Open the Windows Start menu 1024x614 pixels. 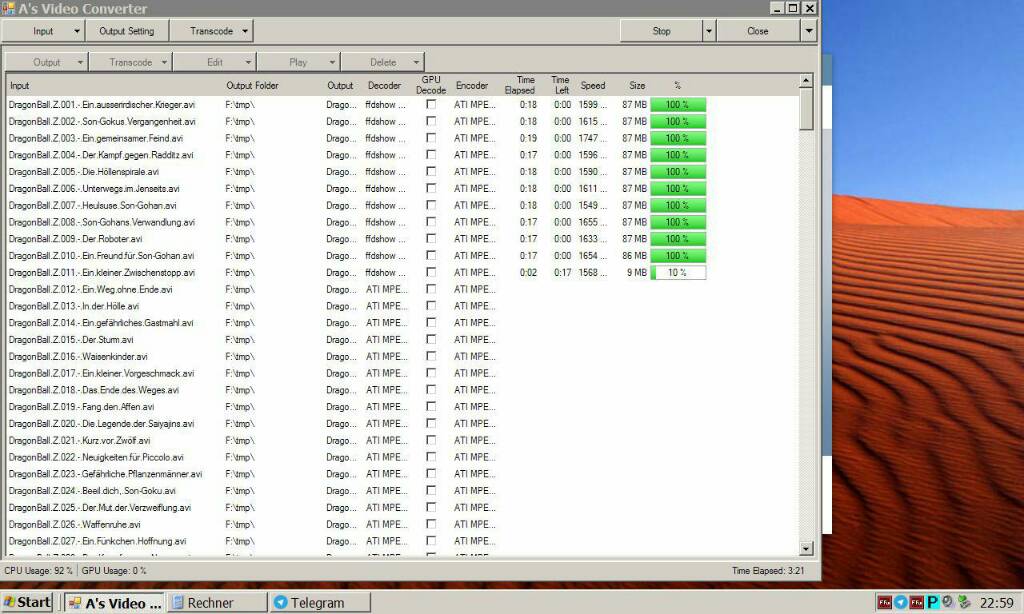pyautogui.click(x=27, y=602)
